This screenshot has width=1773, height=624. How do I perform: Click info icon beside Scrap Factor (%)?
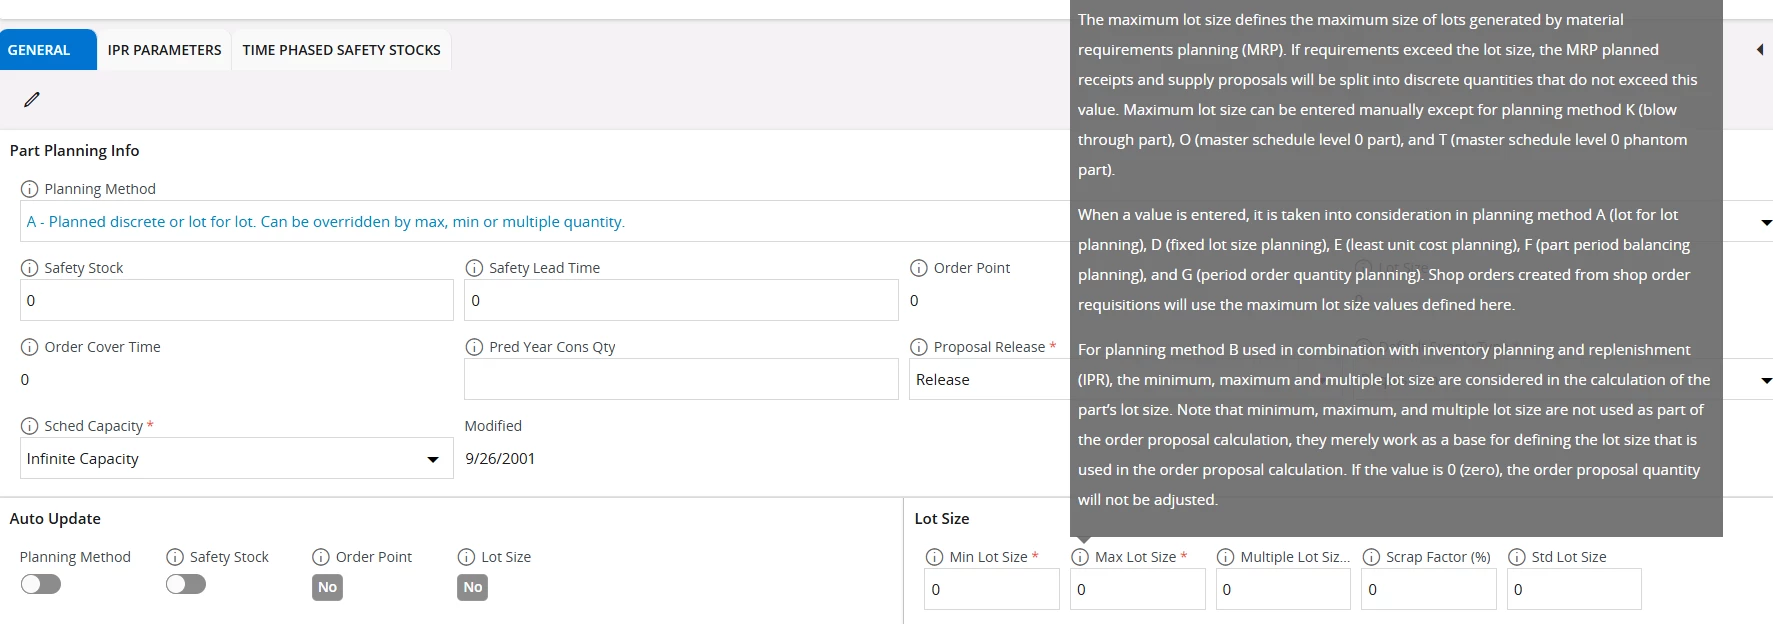click(x=1371, y=557)
